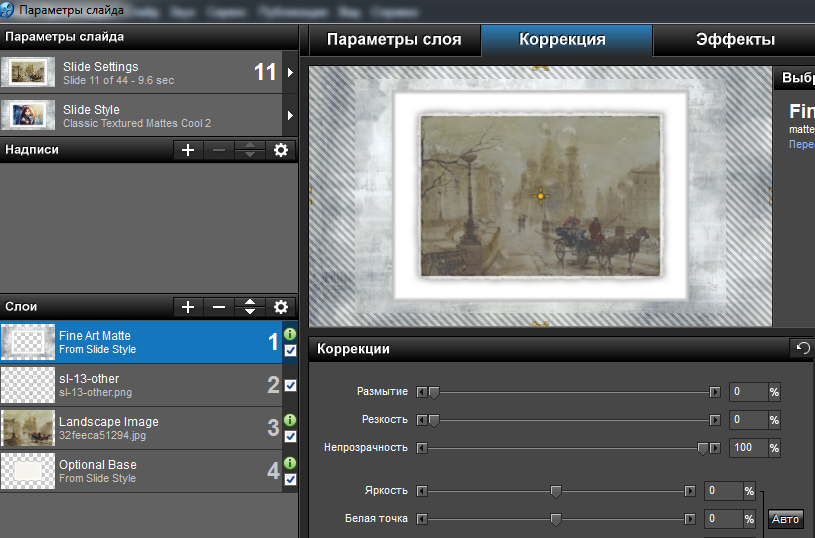Expand Slide Style arrow
Image resolution: width=815 pixels, height=538 pixels.
290,115
